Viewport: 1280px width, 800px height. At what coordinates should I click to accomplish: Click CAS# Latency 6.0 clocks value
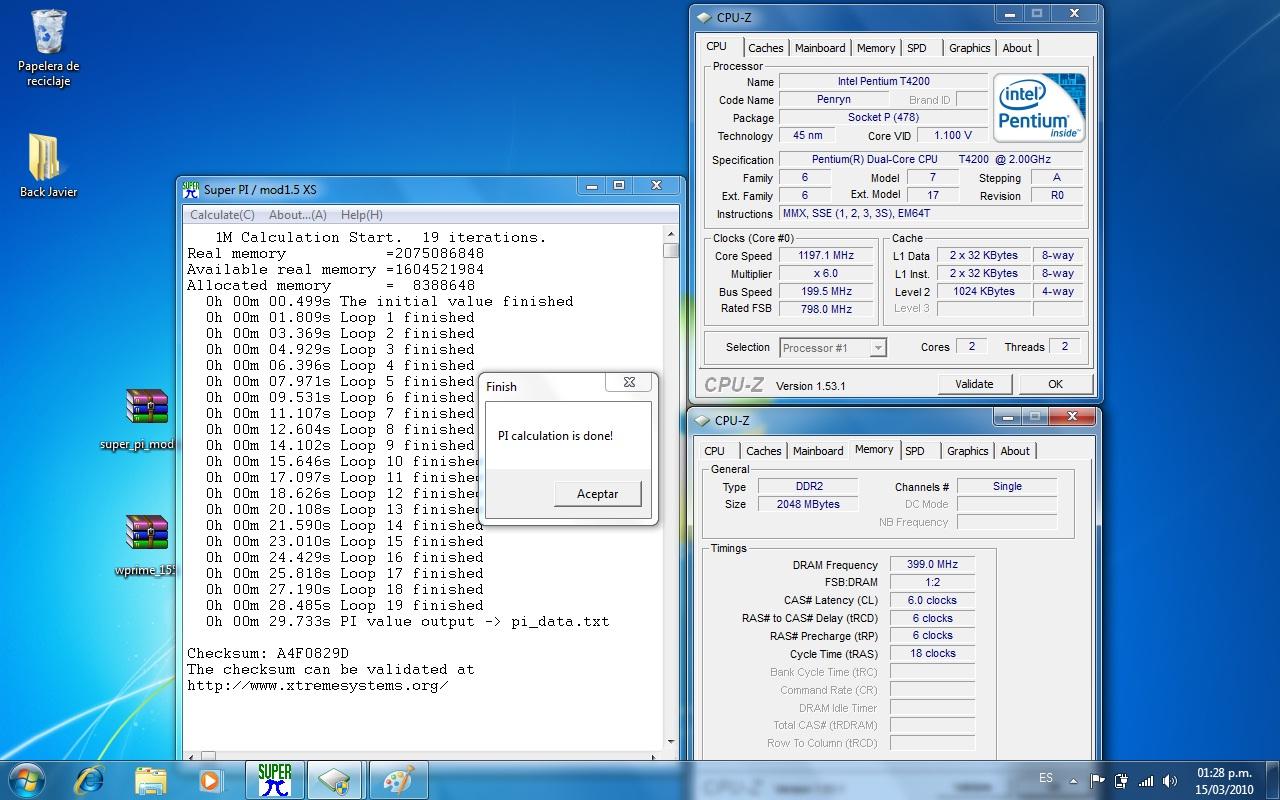click(x=932, y=600)
